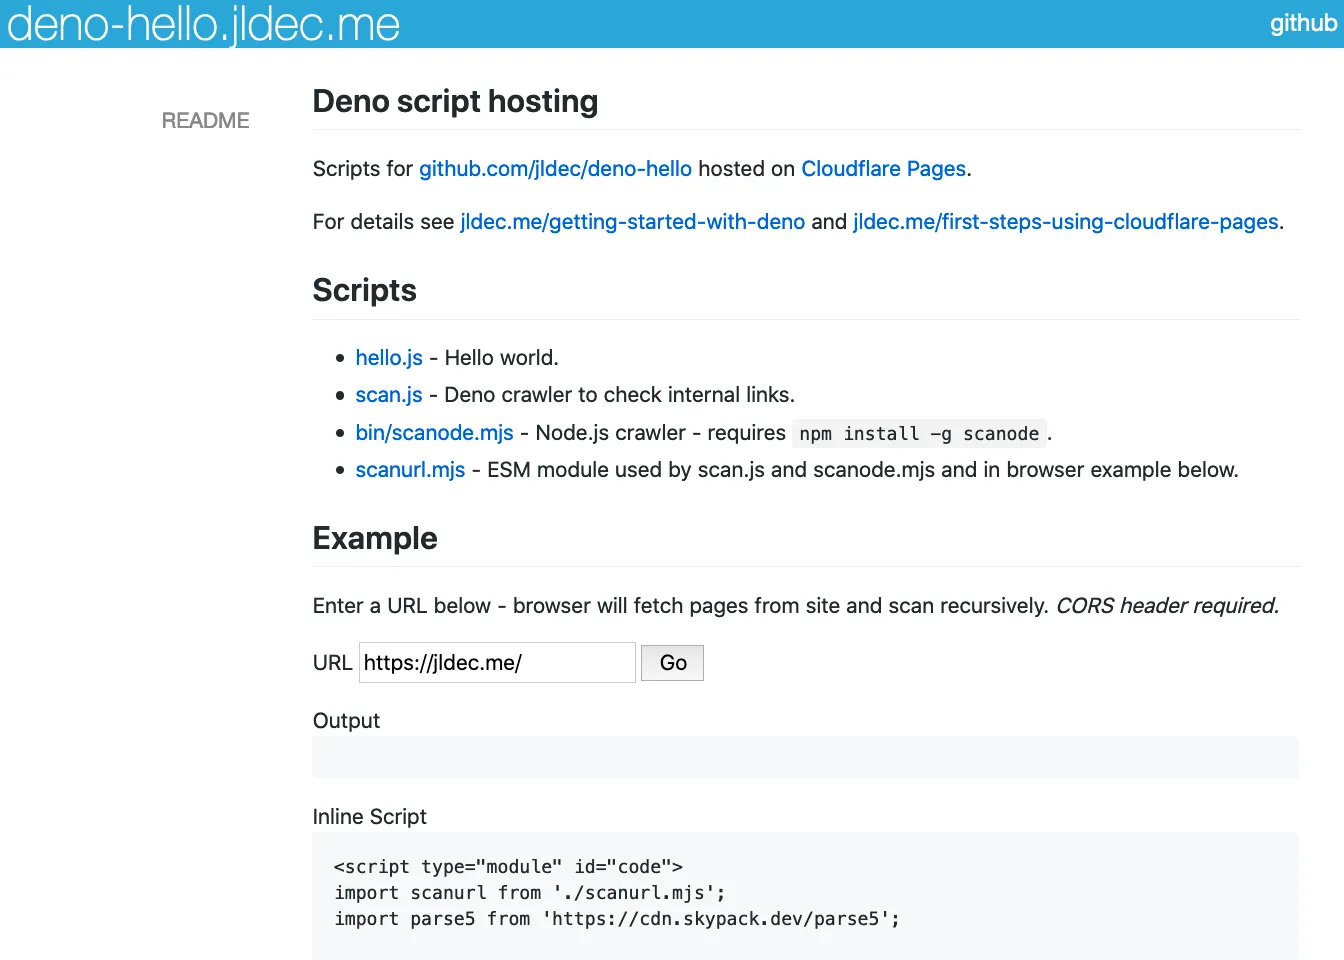Viewport: 1344px width, 960px height.
Task: Open the Cloudflare Pages link
Action: click(882, 168)
